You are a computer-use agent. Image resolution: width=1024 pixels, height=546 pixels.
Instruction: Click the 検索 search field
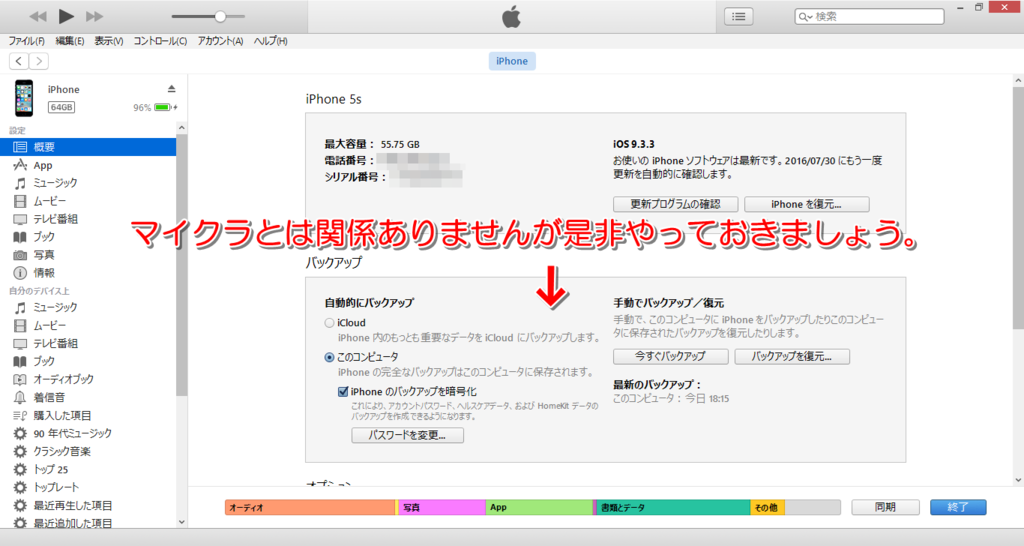(x=869, y=16)
